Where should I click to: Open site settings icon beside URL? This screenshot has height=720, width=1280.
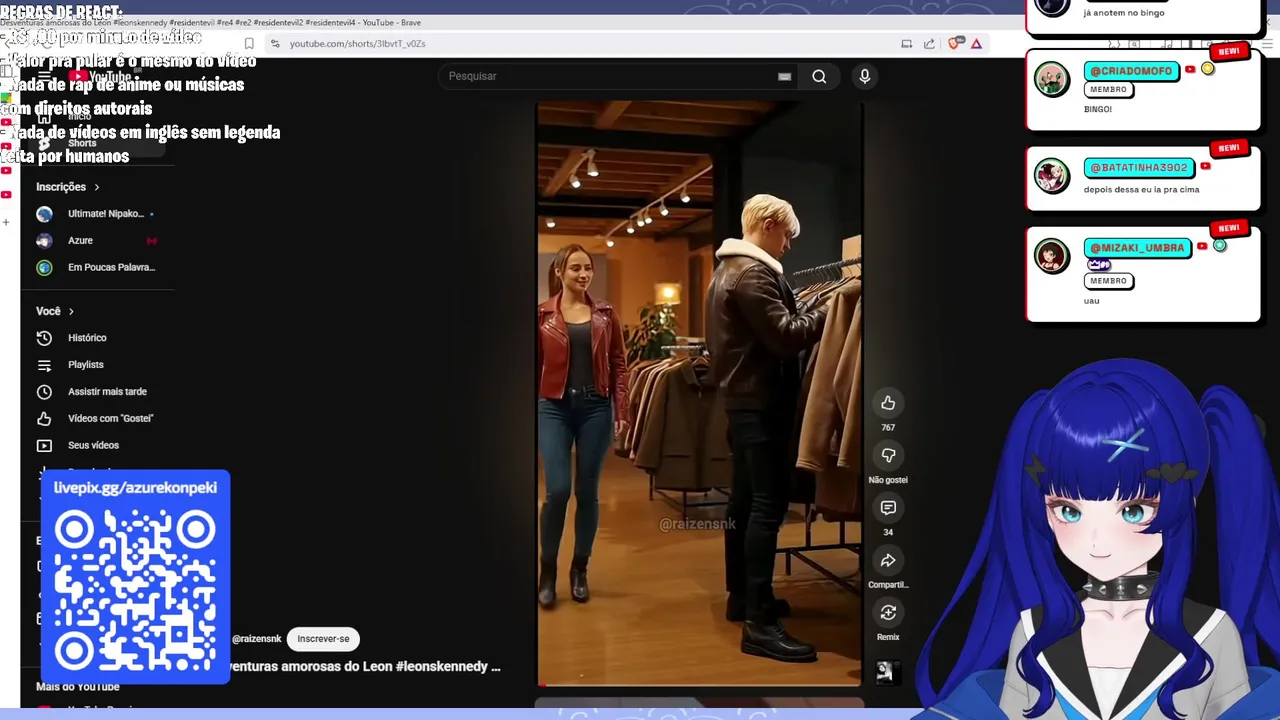point(275,44)
